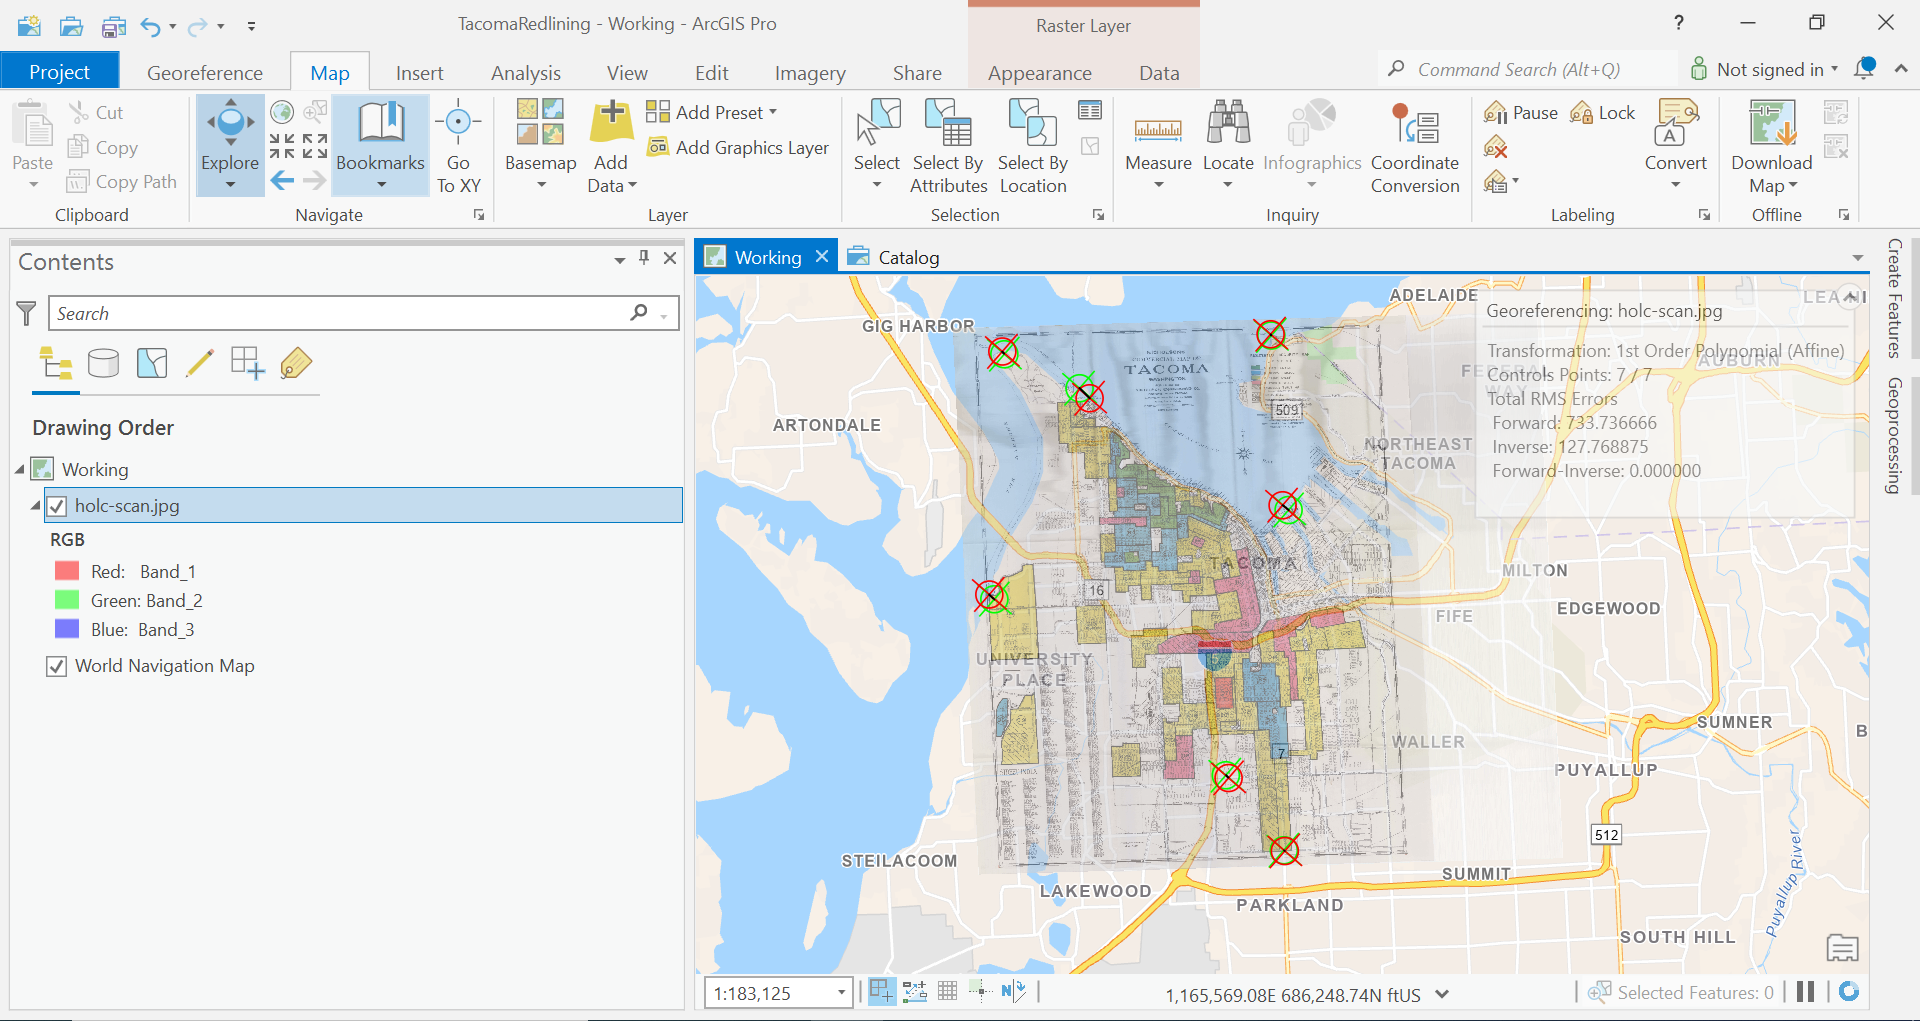The width and height of the screenshot is (1920, 1021).
Task: Open the Bookmarks gallery
Action: (x=380, y=145)
